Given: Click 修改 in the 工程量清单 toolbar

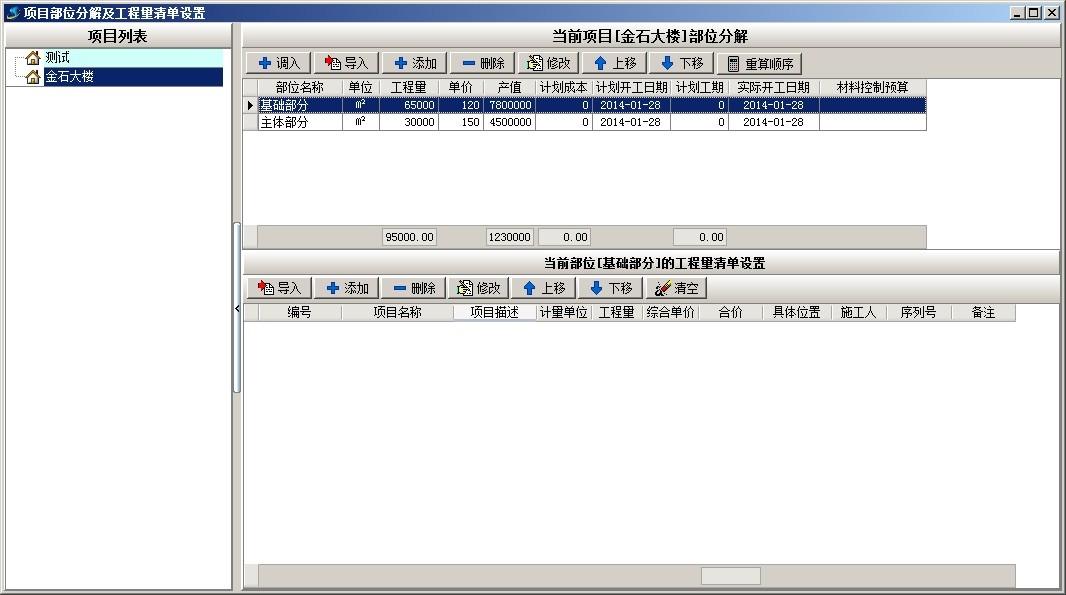Looking at the screenshot, I should pos(478,288).
